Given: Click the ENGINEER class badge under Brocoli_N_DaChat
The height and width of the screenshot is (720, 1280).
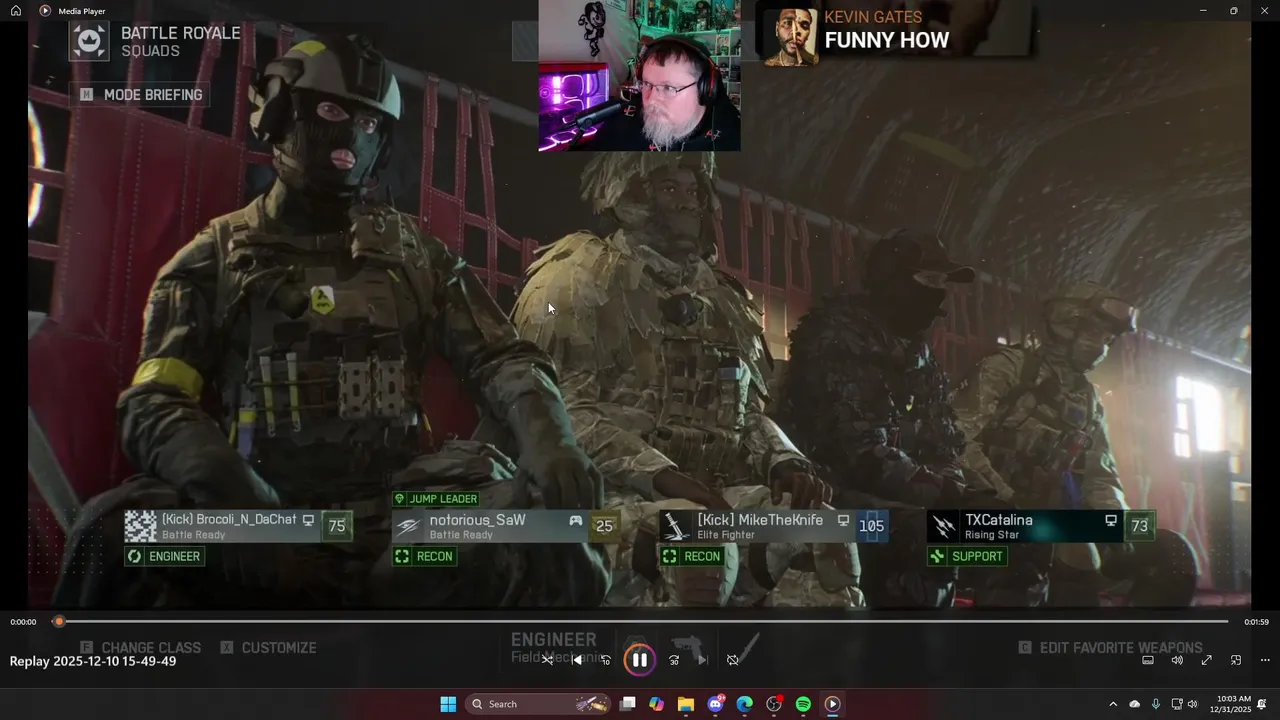Looking at the screenshot, I should 165,556.
